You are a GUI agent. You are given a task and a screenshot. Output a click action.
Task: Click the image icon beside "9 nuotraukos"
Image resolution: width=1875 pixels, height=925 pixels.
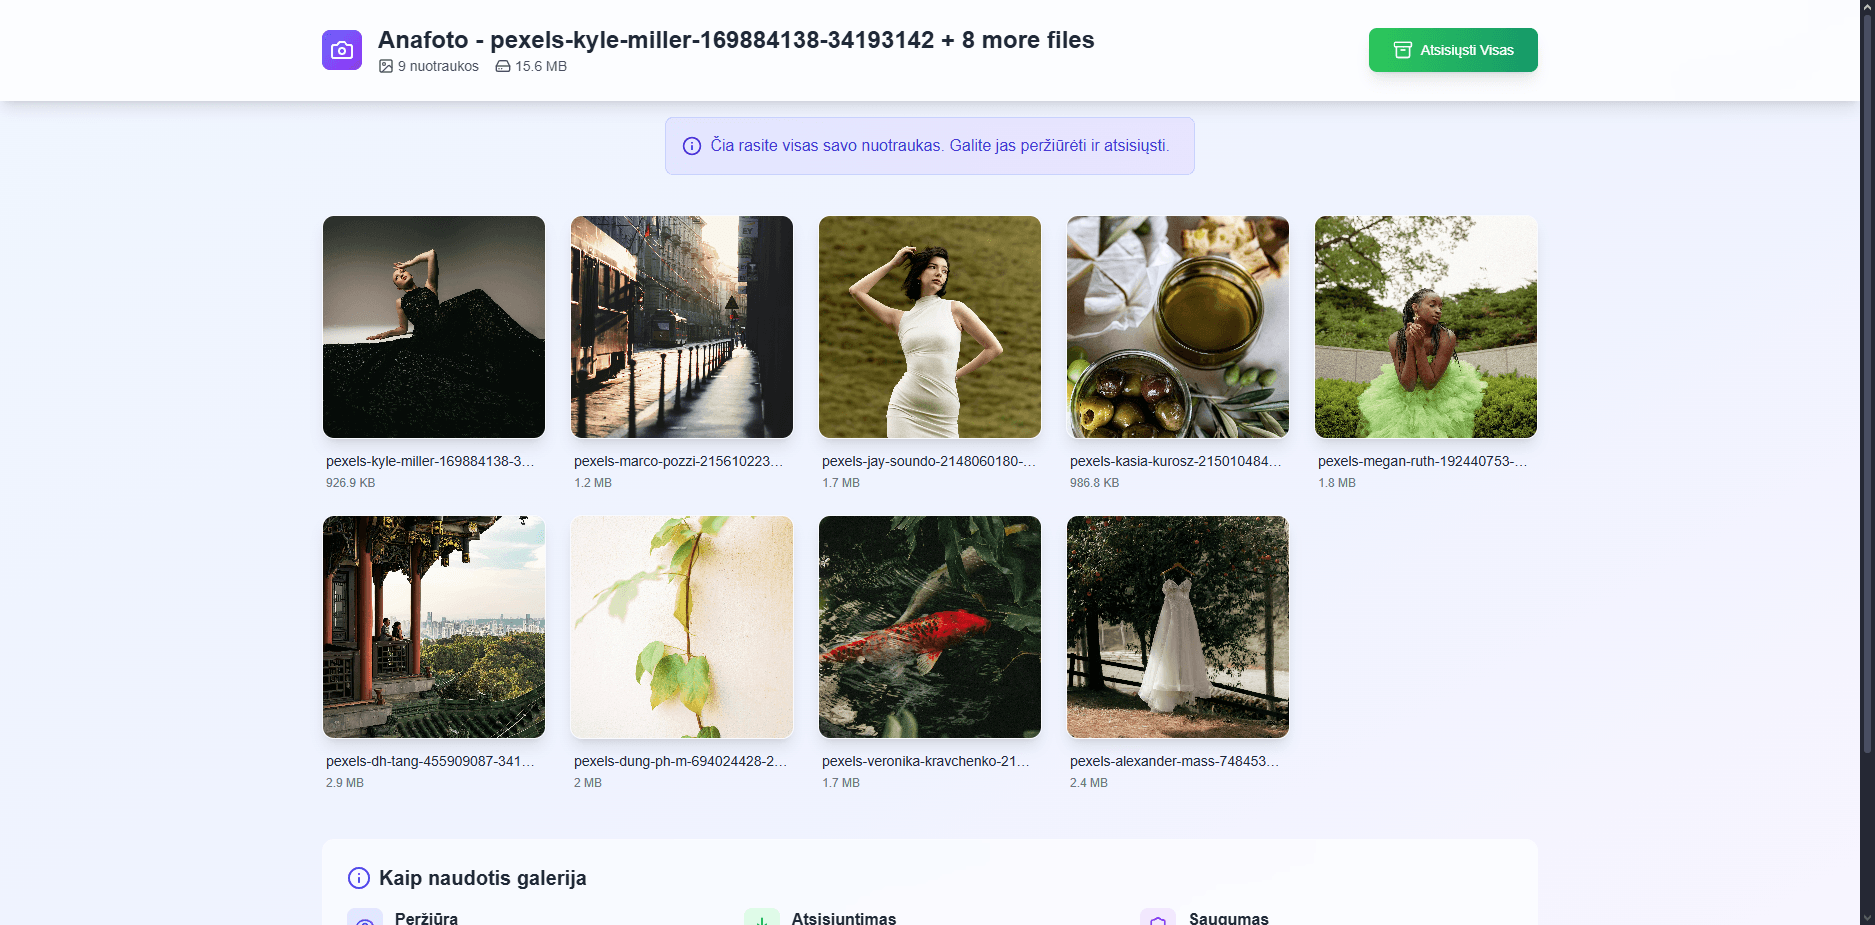[386, 66]
